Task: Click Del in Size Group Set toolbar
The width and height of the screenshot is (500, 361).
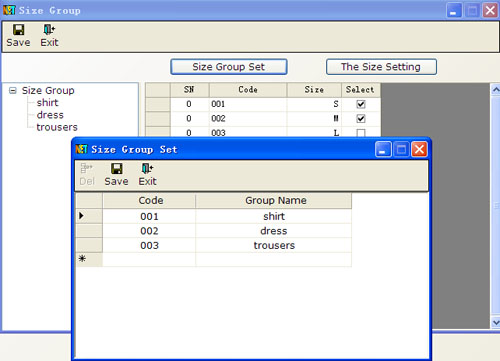Action: 87,175
